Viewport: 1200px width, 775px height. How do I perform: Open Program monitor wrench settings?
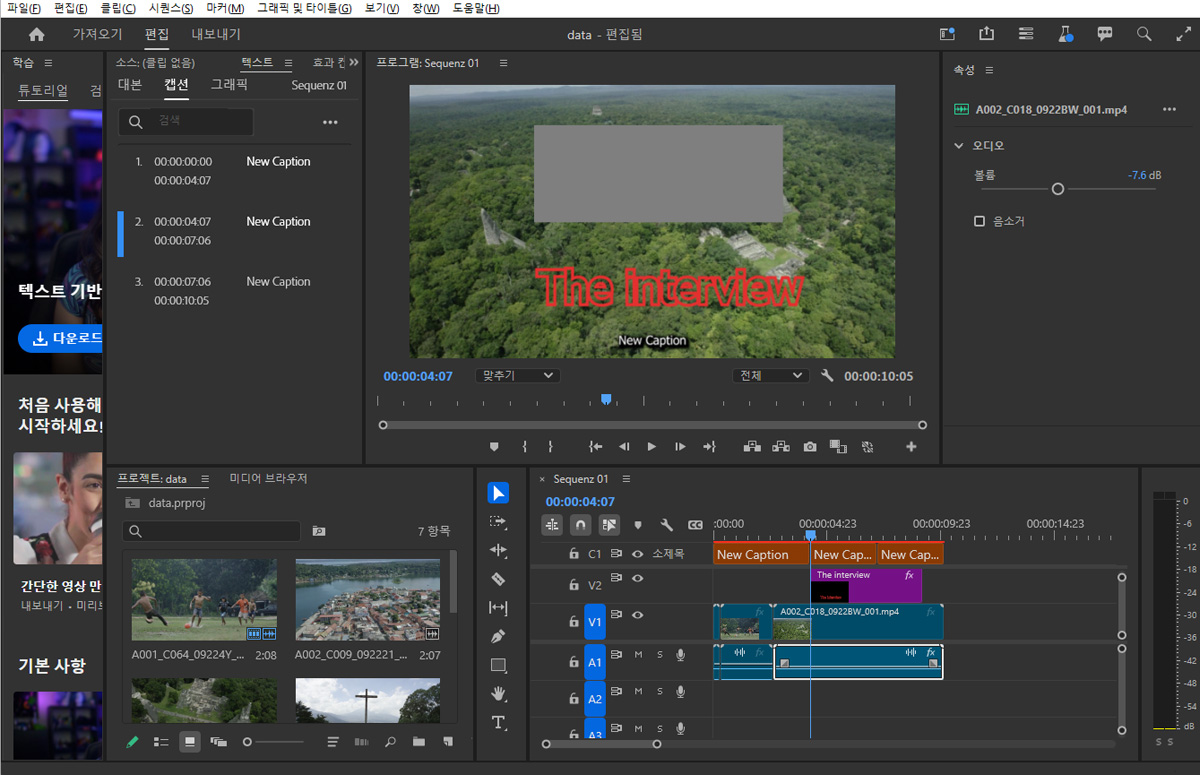(x=827, y=376)
